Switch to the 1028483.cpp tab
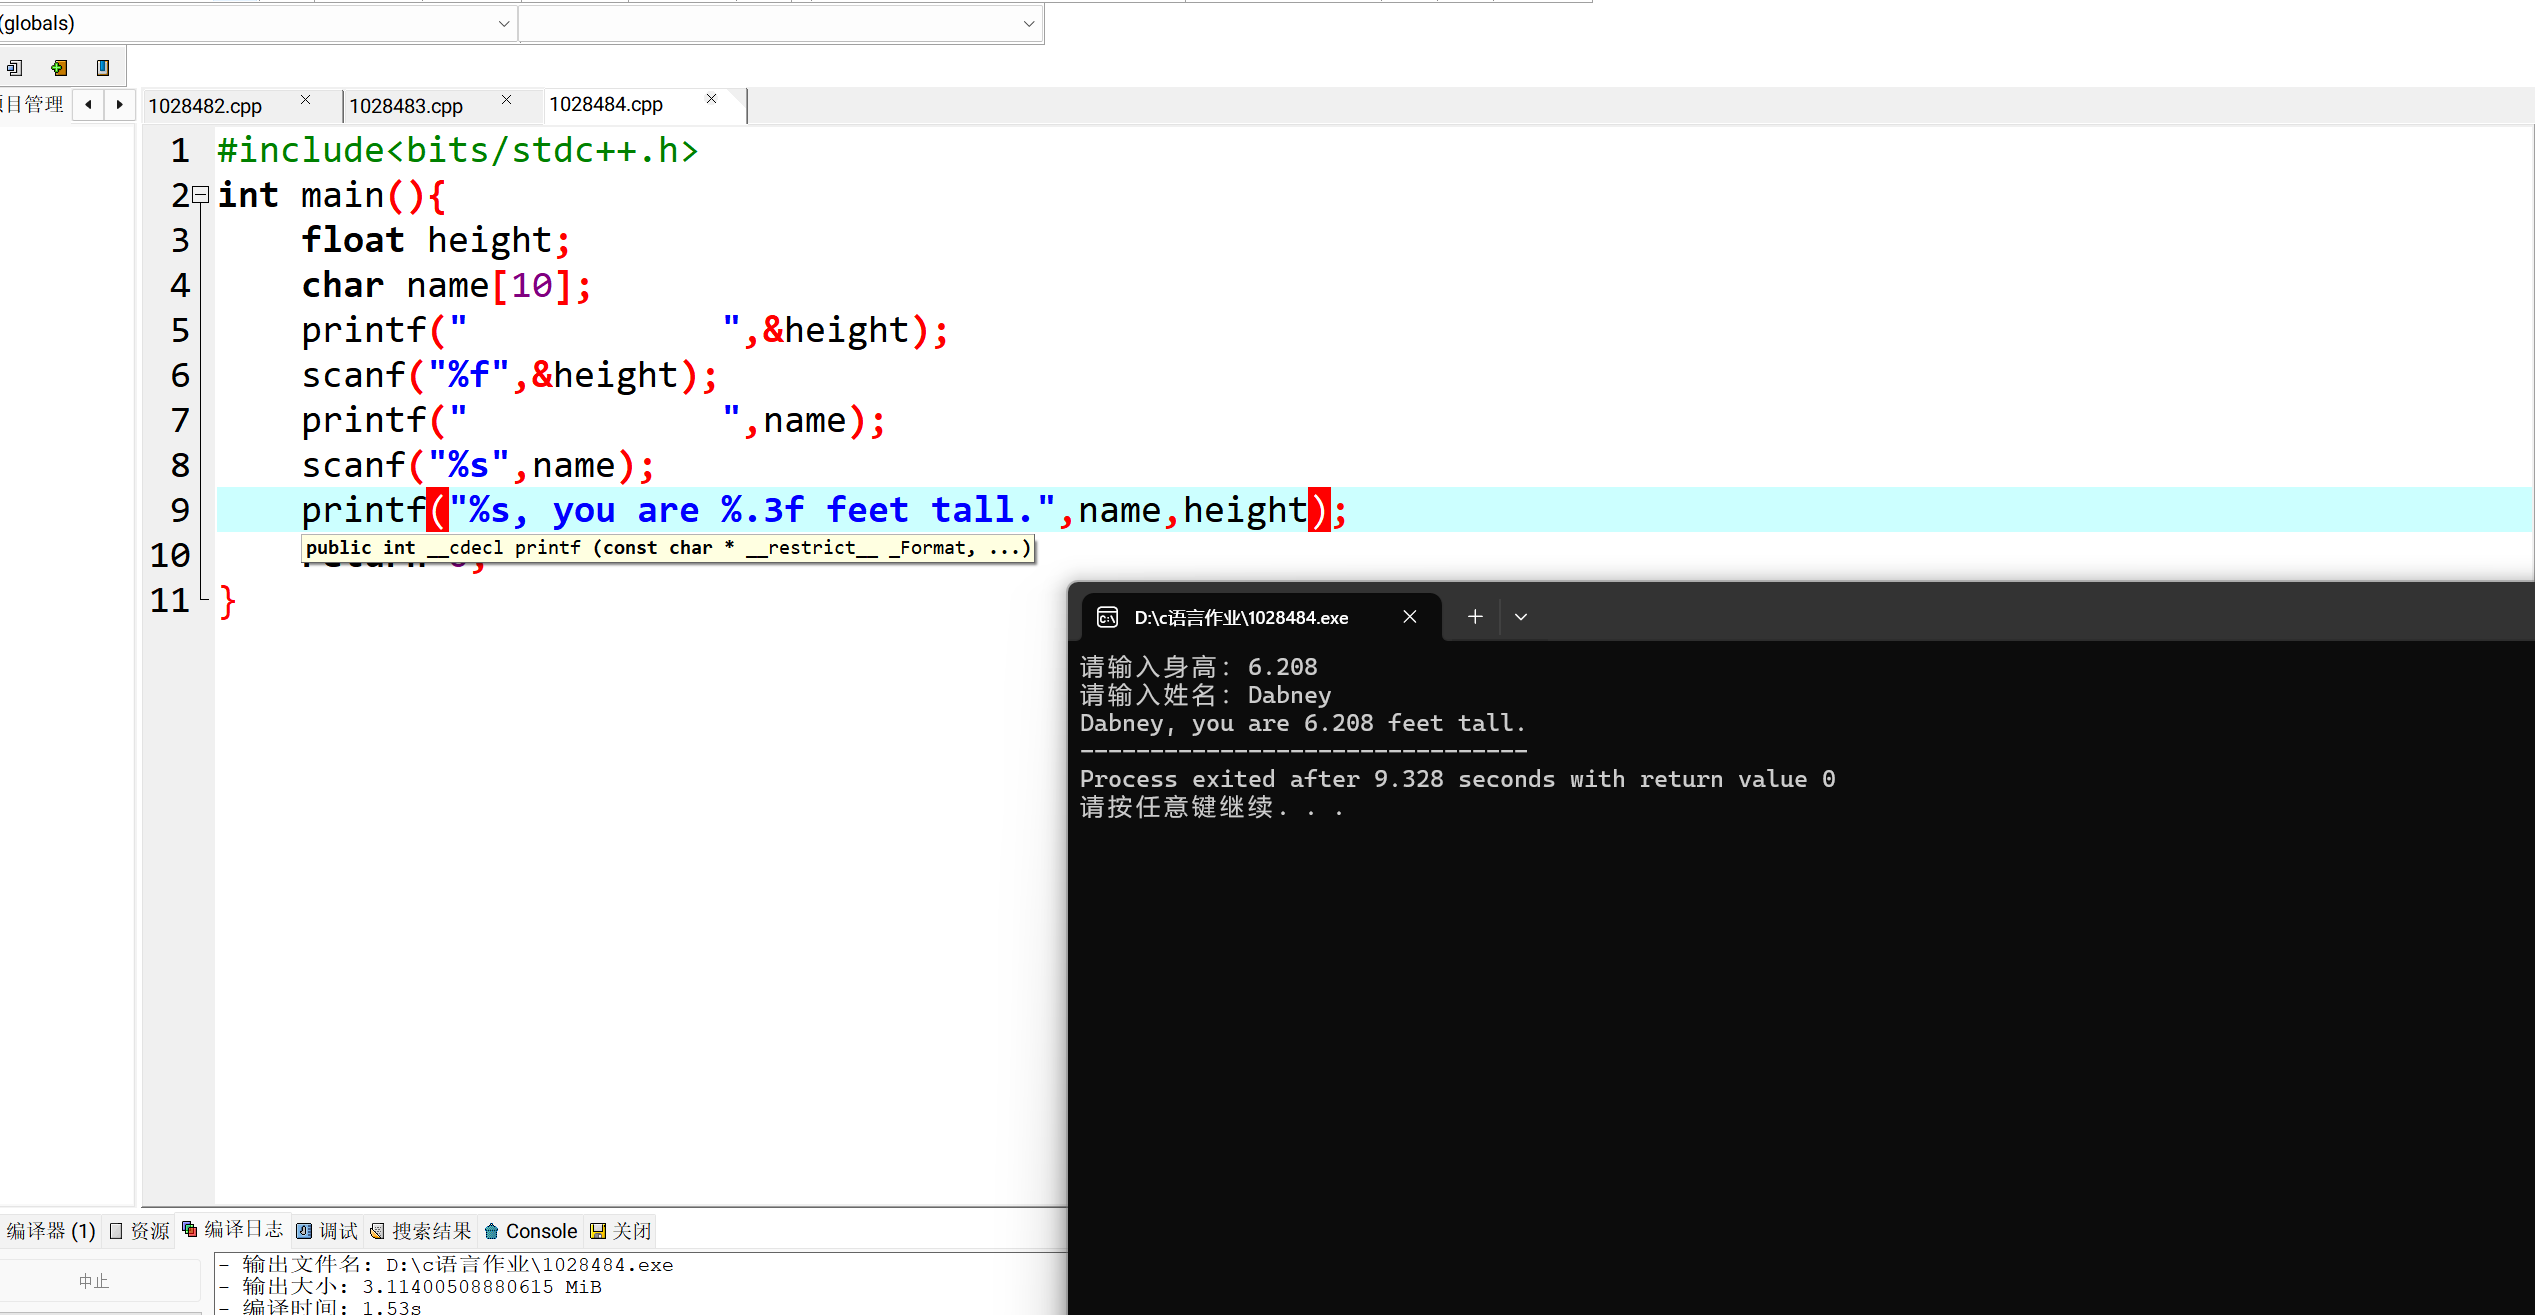This screenshot has height=1315, width=2535. 406,106
